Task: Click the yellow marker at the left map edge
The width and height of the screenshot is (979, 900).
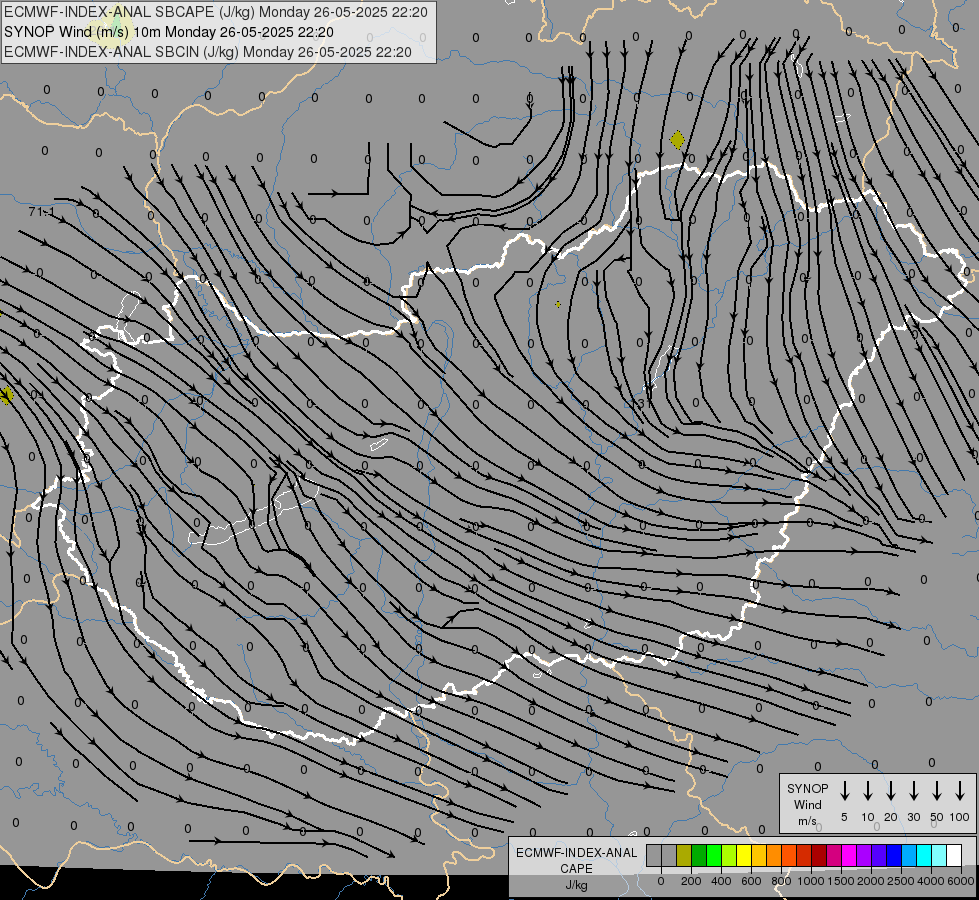Action: [6, 395]
